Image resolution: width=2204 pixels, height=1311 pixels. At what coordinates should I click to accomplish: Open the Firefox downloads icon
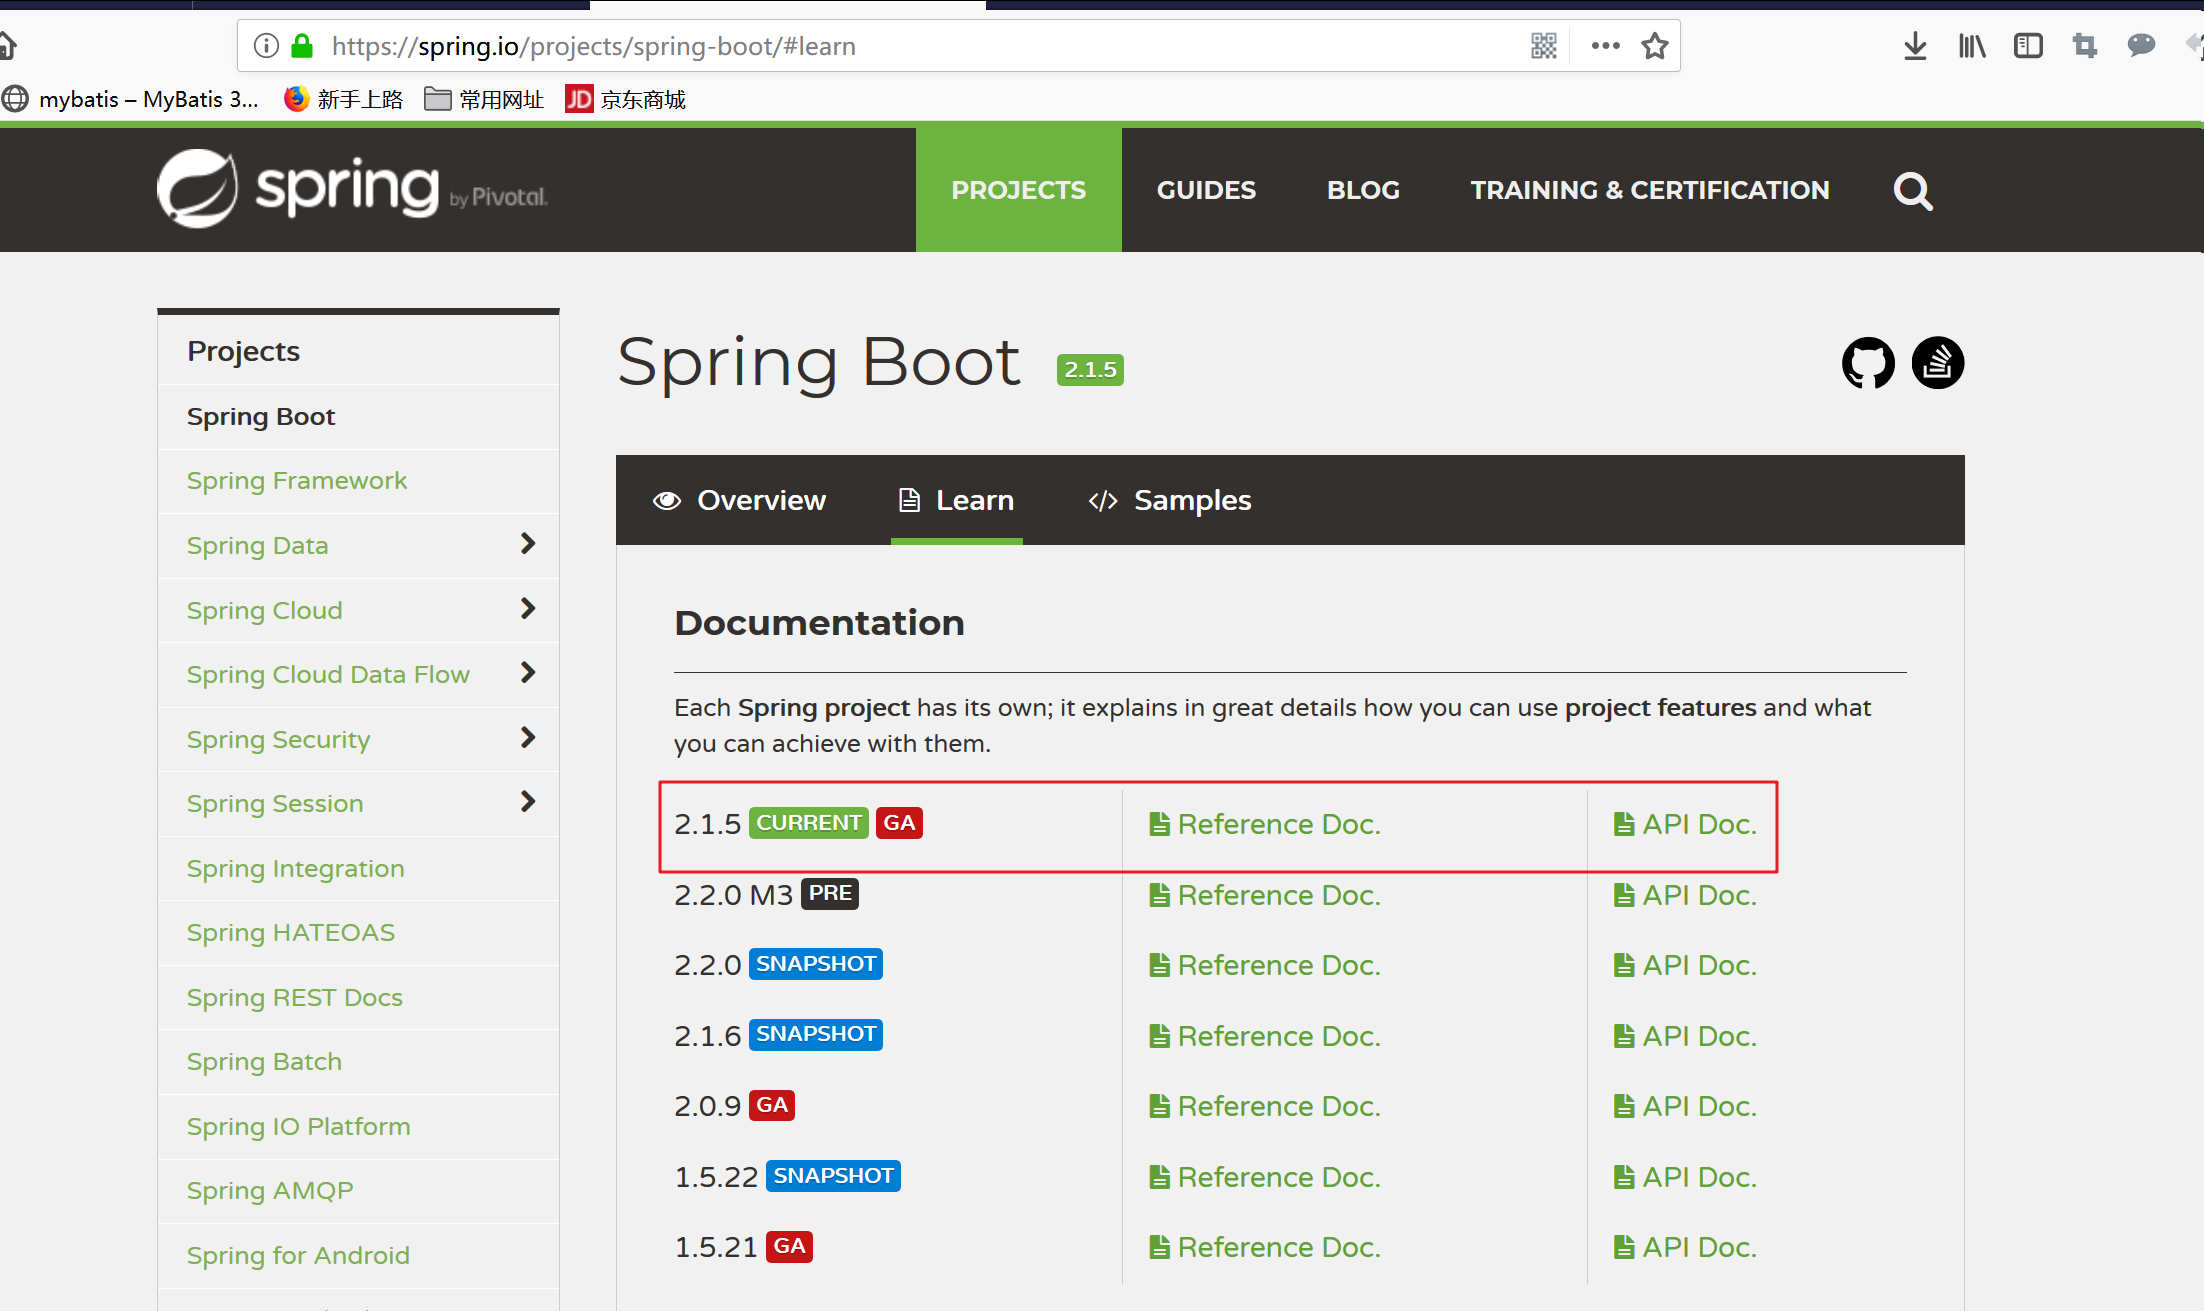(x=1914, y=45)
